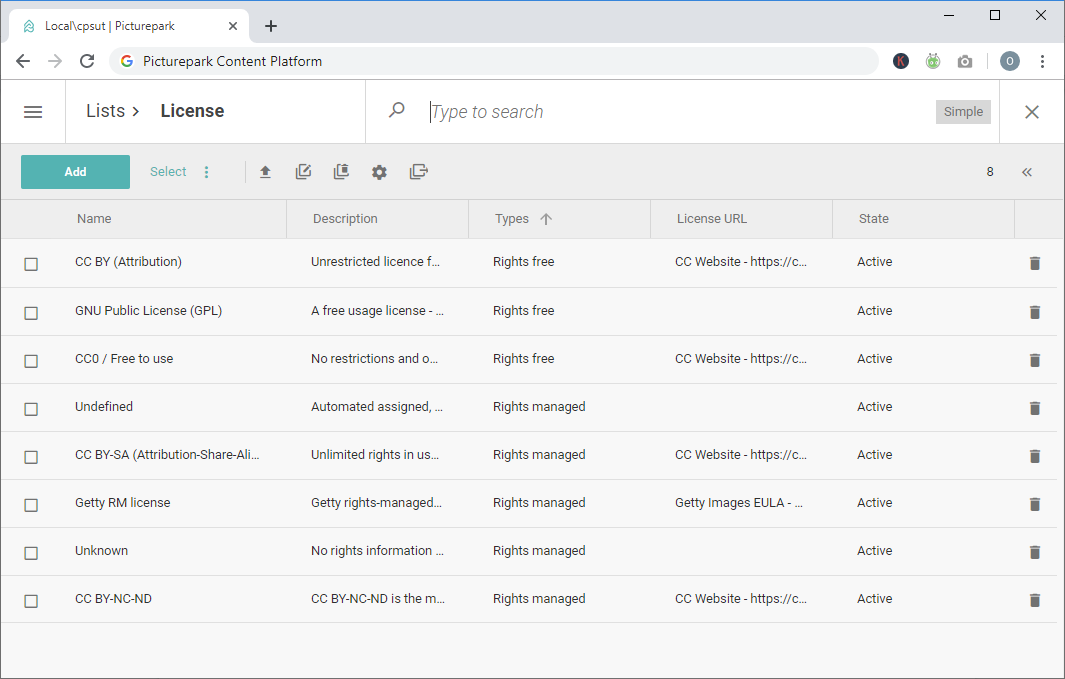Navigate to Lists breadcrumb
The image size is (1065, 679).
pyautogui.click(x=106, y=111)
